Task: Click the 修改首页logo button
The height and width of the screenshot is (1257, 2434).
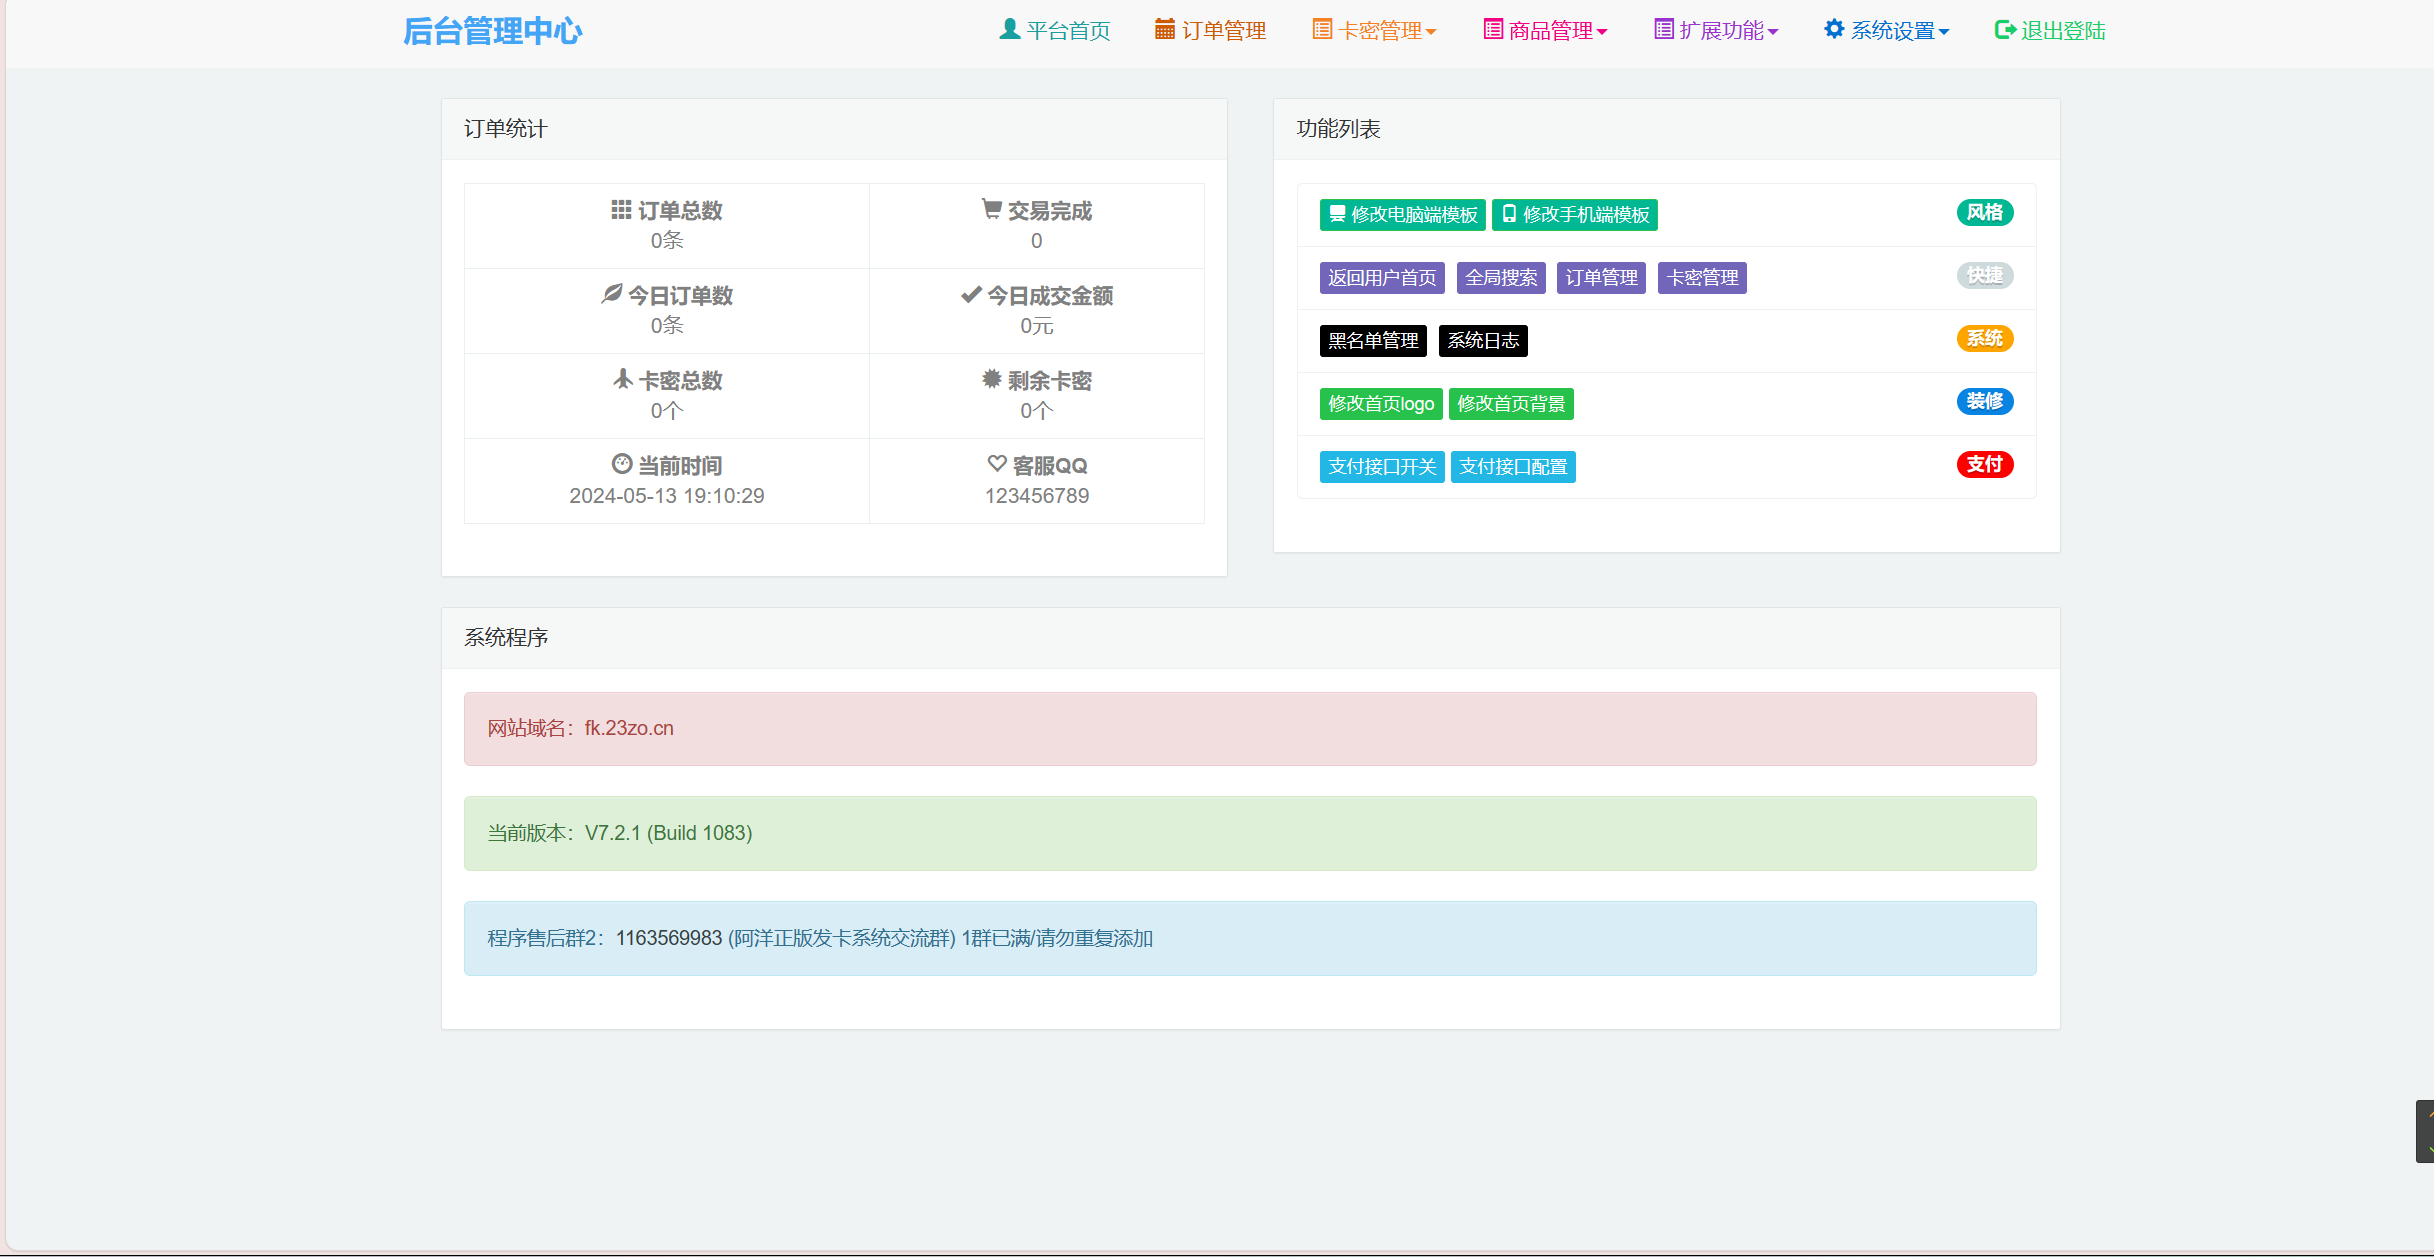Action: pyautogui.click(x=1380, y=404)
